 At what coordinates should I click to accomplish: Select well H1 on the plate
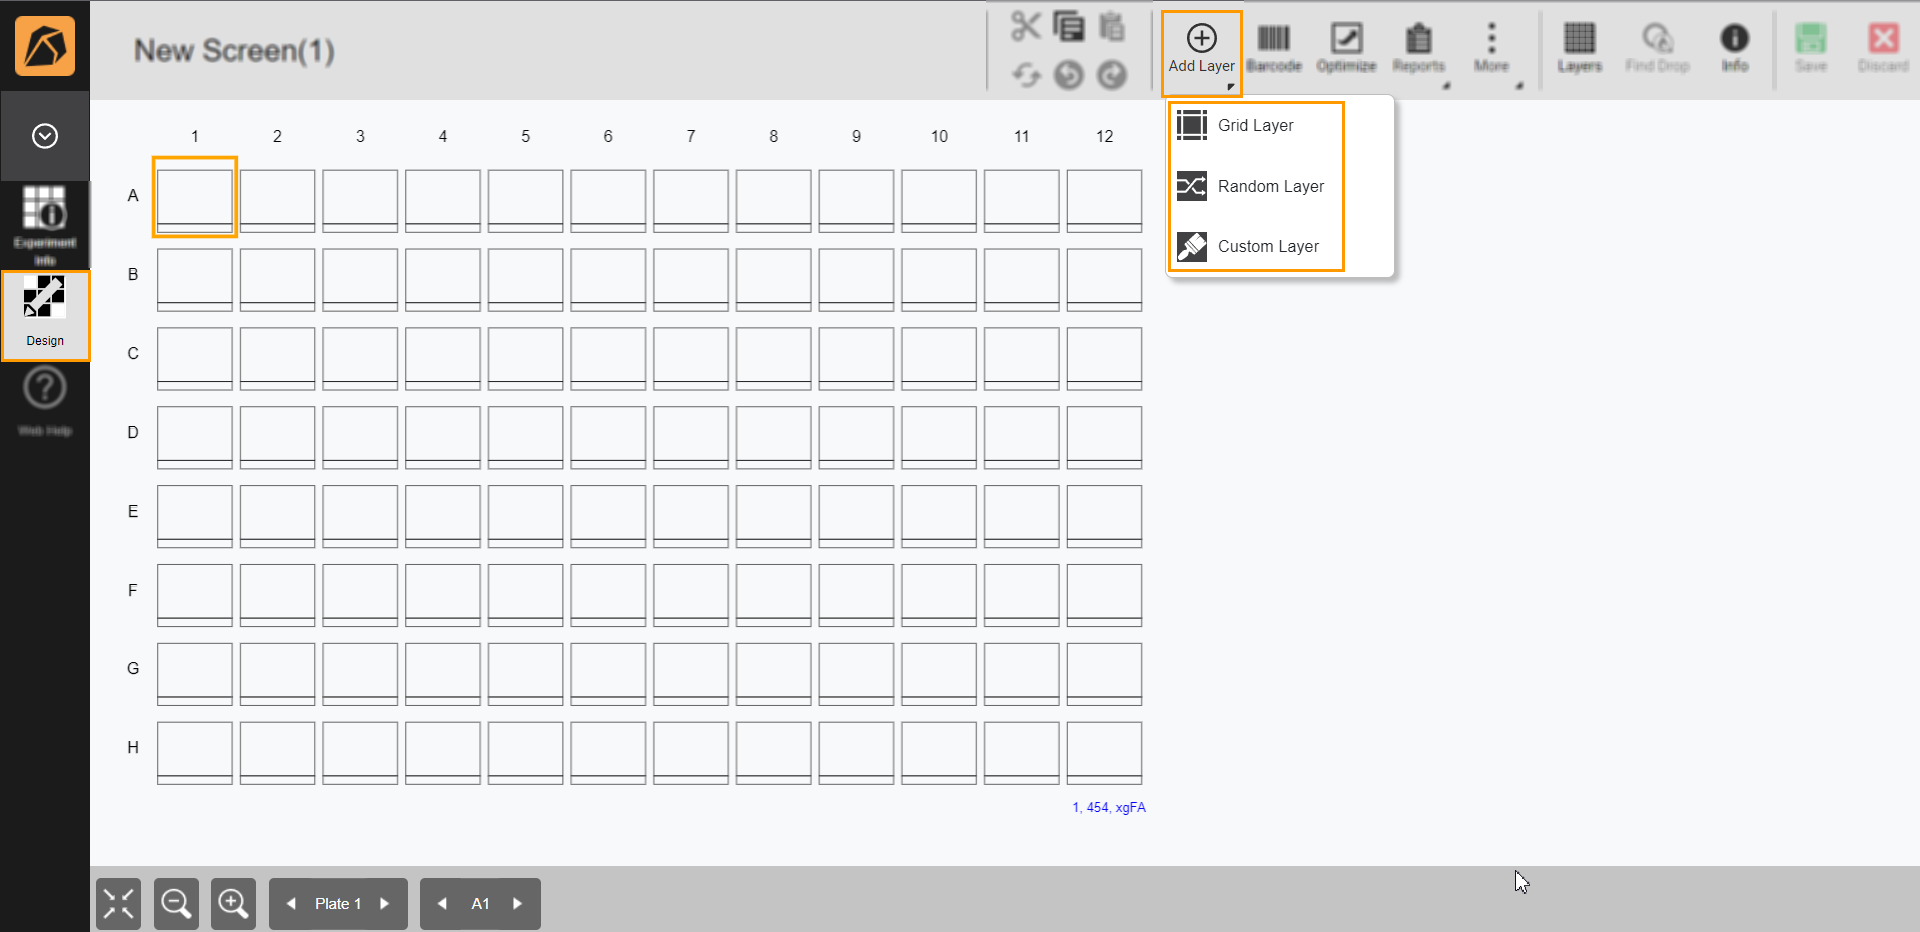194,753
